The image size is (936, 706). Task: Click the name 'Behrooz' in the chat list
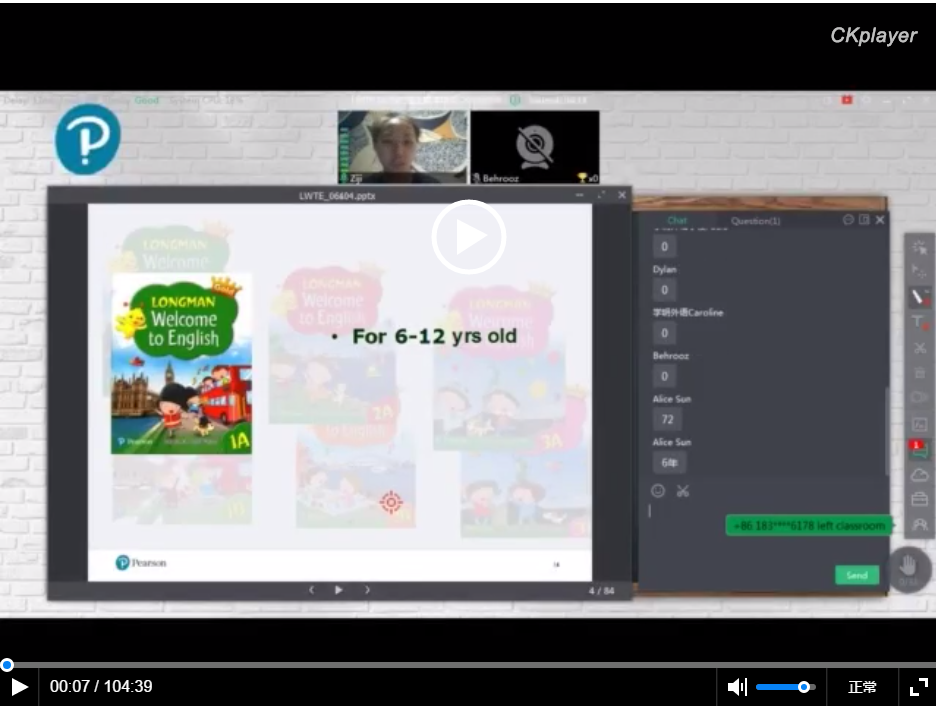[x=671, y=356]
